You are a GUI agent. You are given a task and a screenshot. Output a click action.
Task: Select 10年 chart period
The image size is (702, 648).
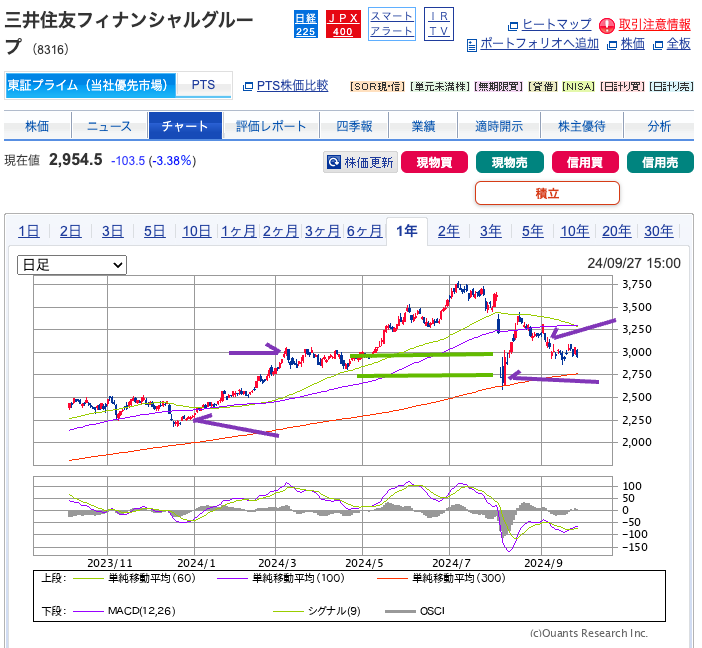click(575, 231)
